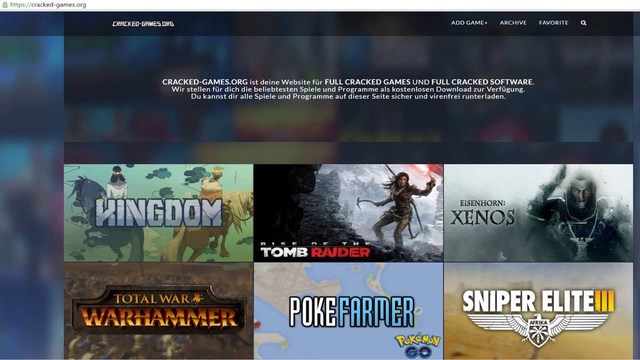Go to the ARCHIVE page
The height and width of the screenshot is (360, 640).
pyautogui.click(x=513, y=23)
